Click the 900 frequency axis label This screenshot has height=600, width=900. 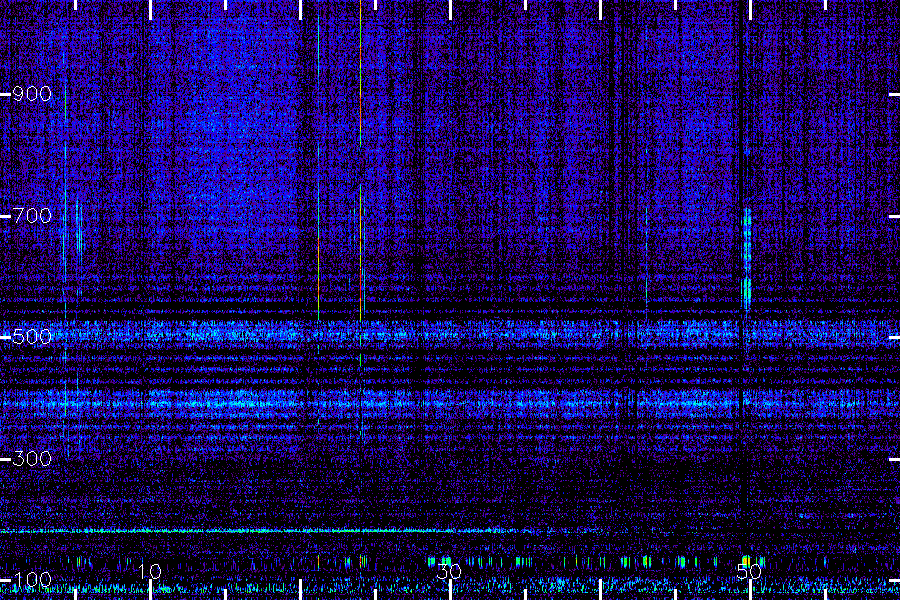point(32,94)
